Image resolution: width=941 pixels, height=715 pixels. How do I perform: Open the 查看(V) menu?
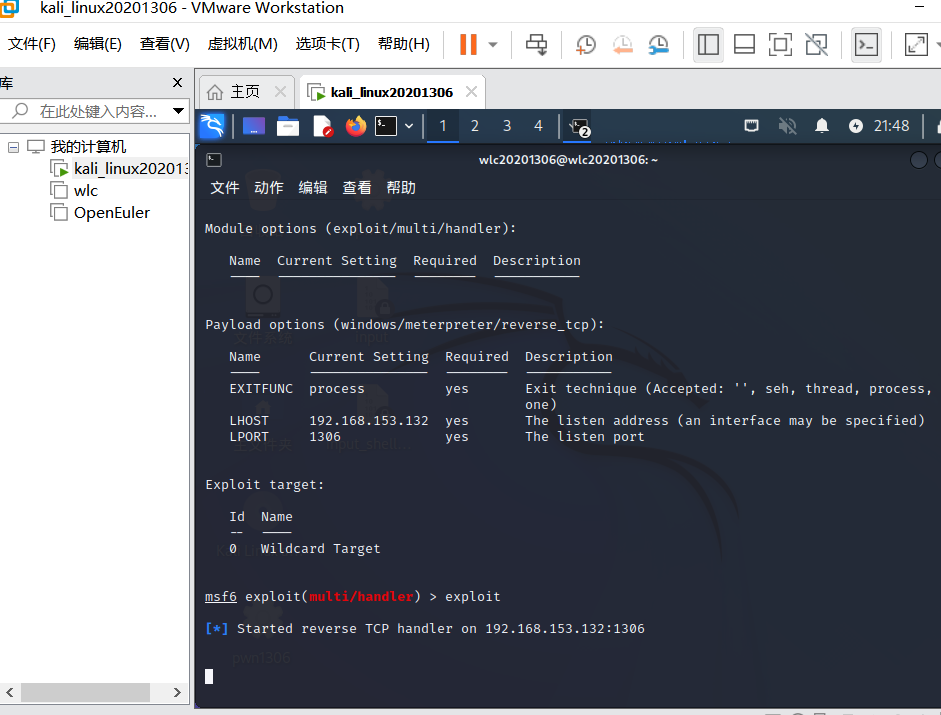(x=164, y=44)
